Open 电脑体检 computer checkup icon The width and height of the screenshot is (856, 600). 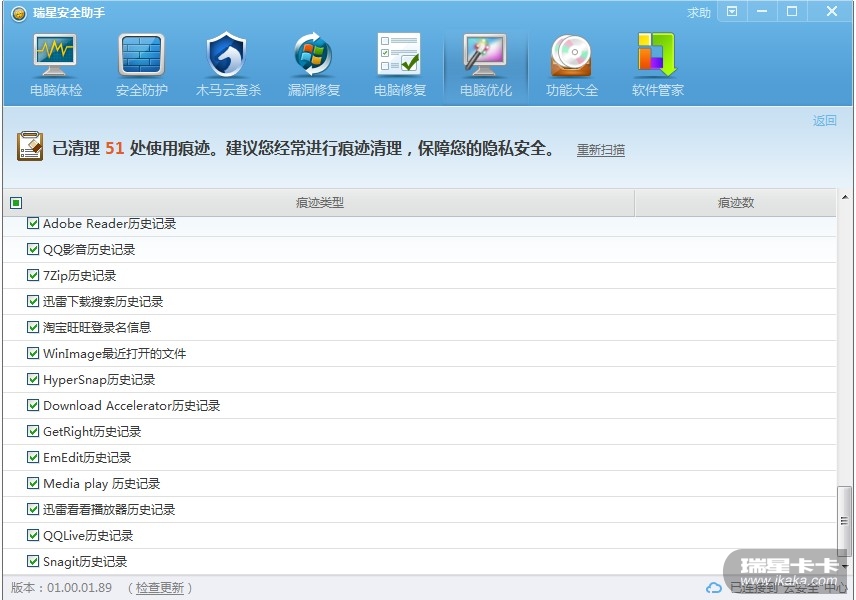pos(55,55)
